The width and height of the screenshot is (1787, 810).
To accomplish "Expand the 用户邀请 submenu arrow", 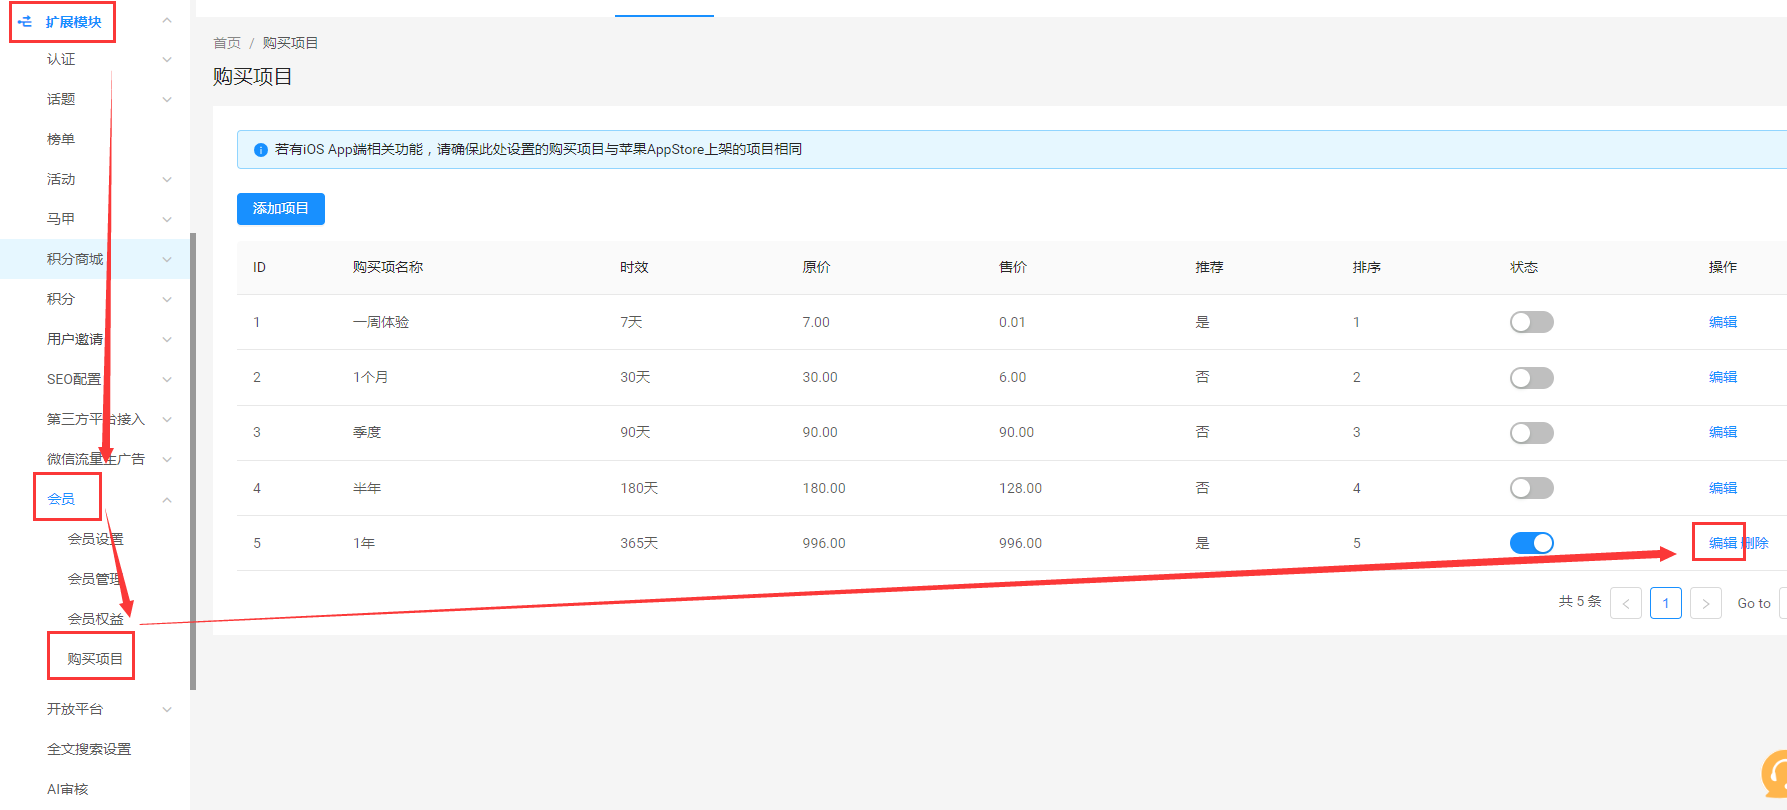I will 167,340.
